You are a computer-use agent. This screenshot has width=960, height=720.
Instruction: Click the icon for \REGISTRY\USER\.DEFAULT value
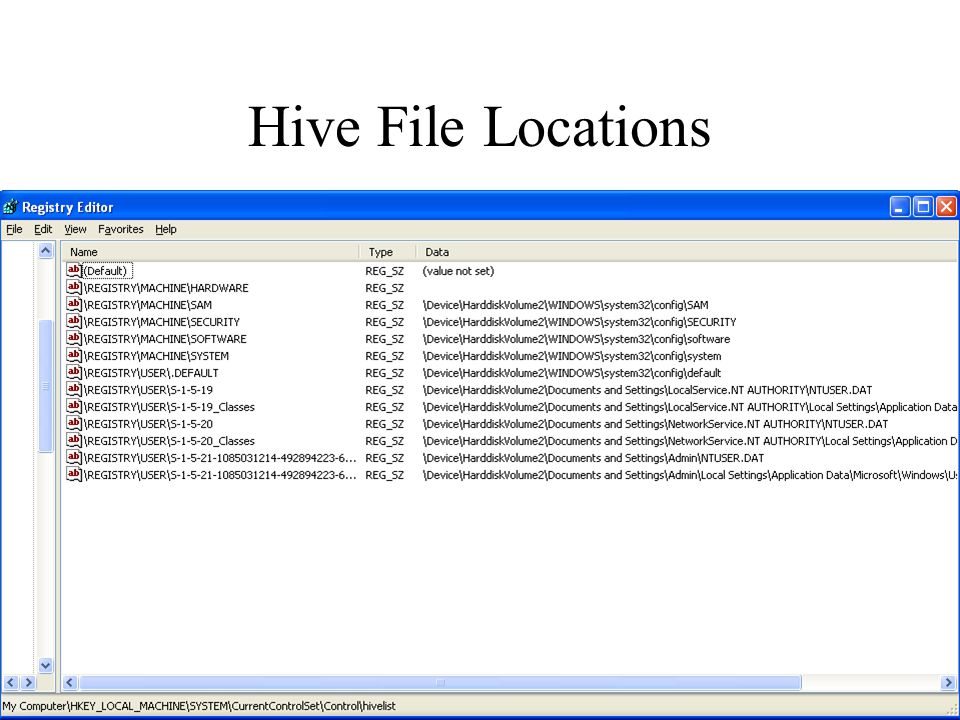(x=73, y=372)
